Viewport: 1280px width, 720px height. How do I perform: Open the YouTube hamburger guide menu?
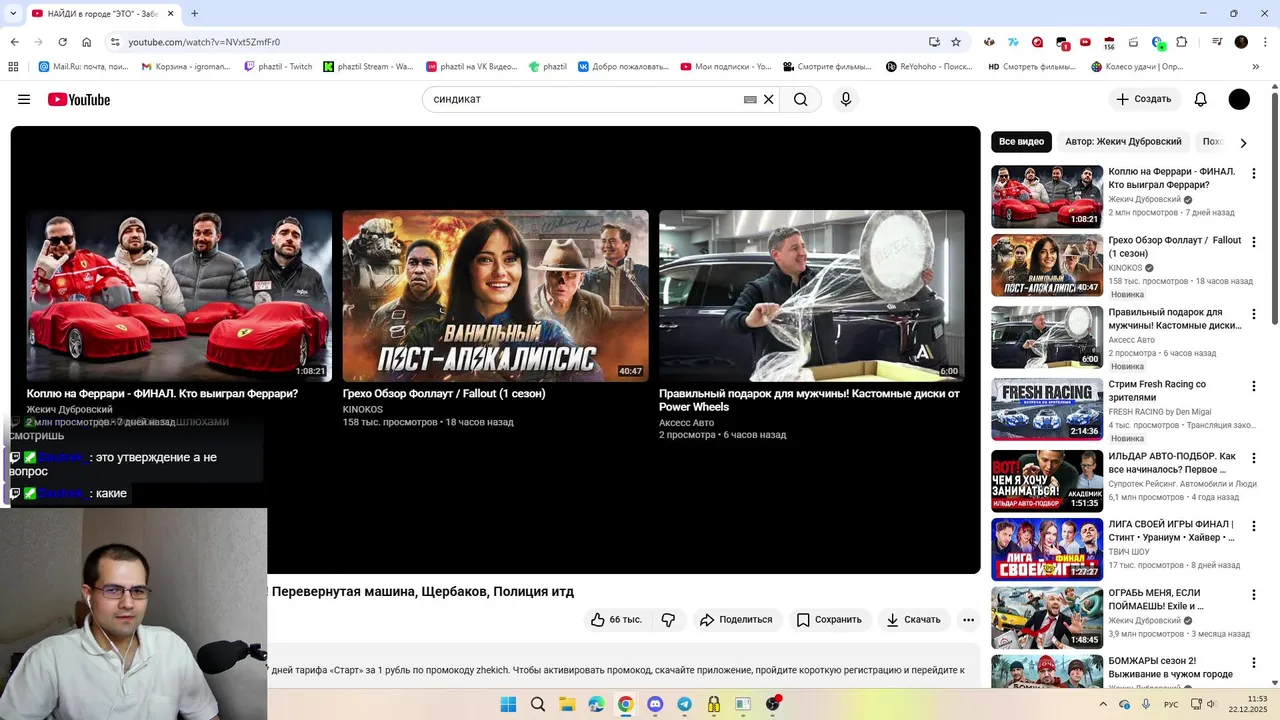[24, 99]
